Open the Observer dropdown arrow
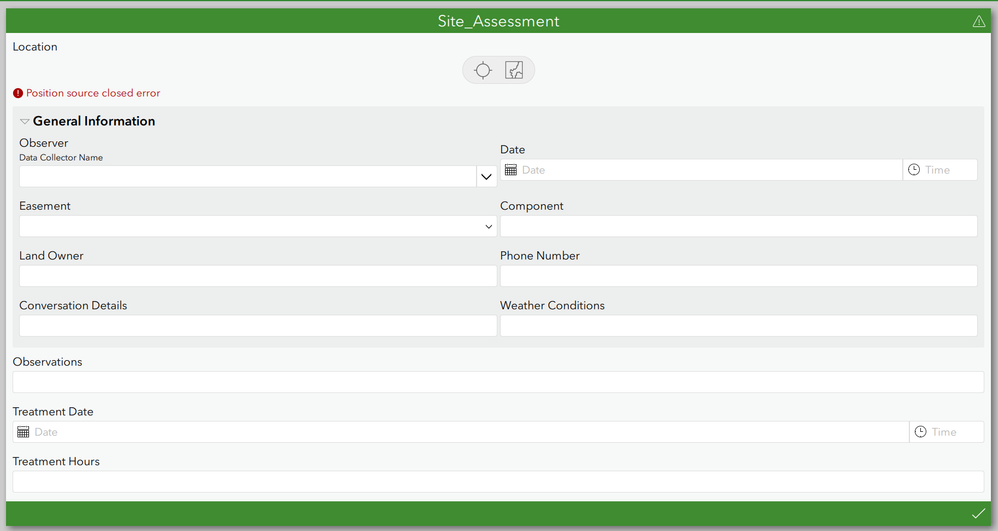998x531 pixels. 486,176
